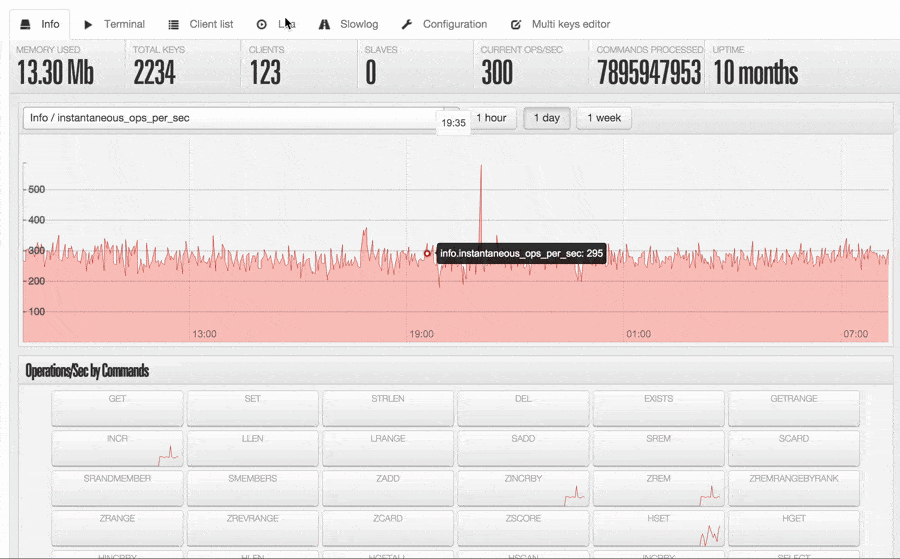Open the ZREMRANGEBYRANK command panel
Image resolution: width=900 pixels, height=559 pixels.
[x=794, y=488]
